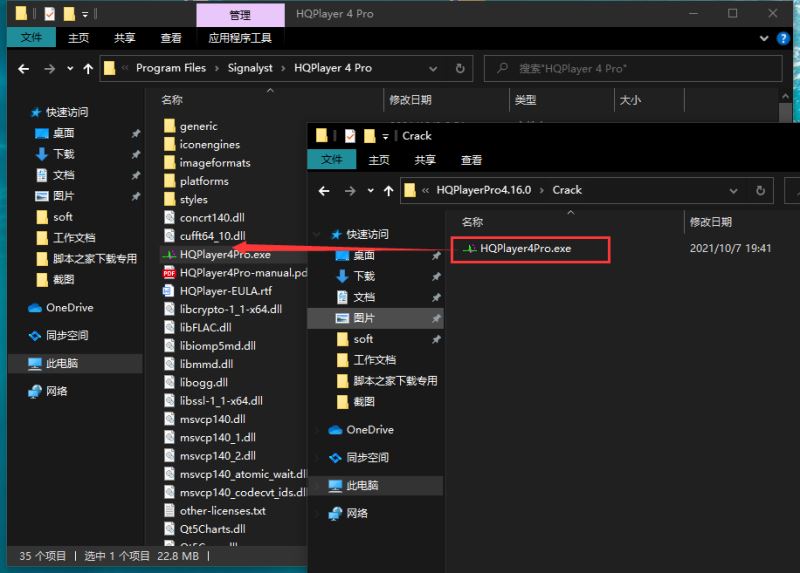Screen dimensions: 800x573
Task: Select Qt5Charts.dll file
Action: (x=205, y=529)
